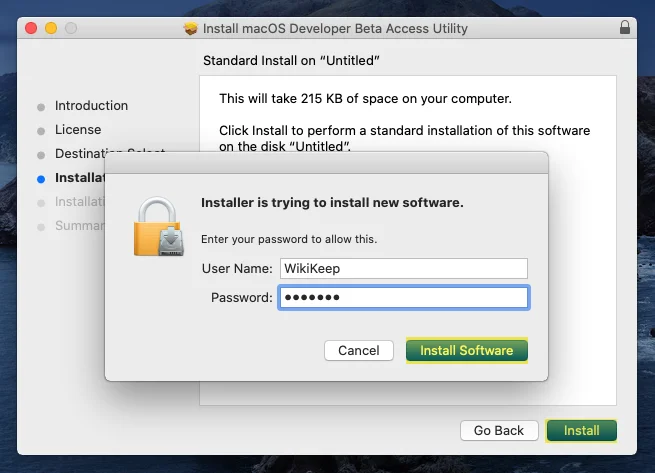Screen dimensions: 655x473
Task: Focus the User Name text field
Action: click(404, 268)
